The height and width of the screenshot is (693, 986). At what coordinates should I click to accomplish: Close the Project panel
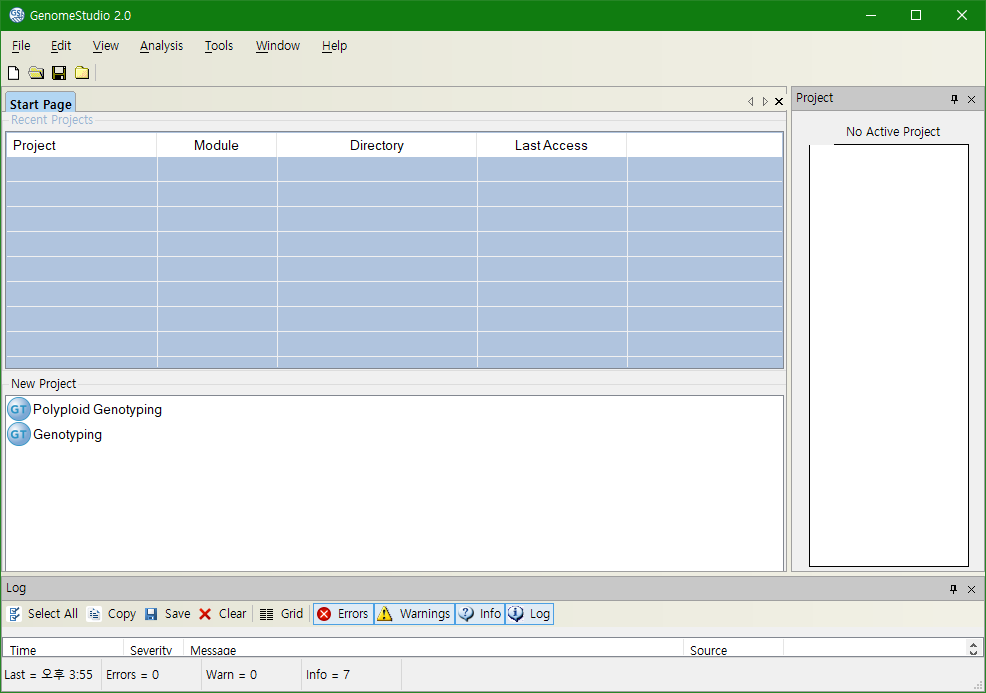[972, 99]
